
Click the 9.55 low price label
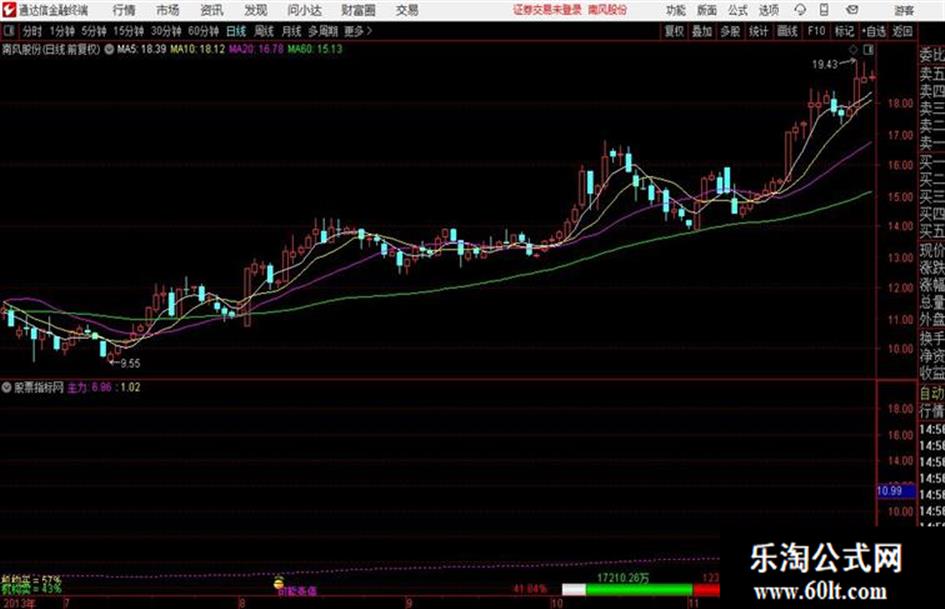(x=130, y=364)
